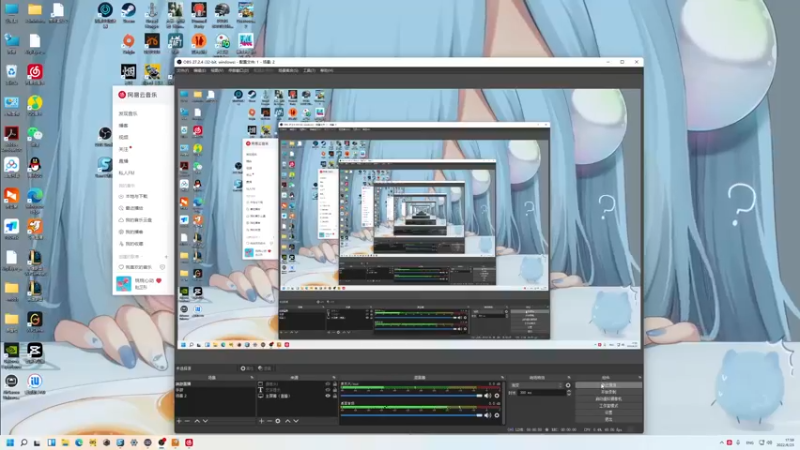Adjust the first mixer track volume slider
This screenshot has height=450, width=800.
point(411,395)
